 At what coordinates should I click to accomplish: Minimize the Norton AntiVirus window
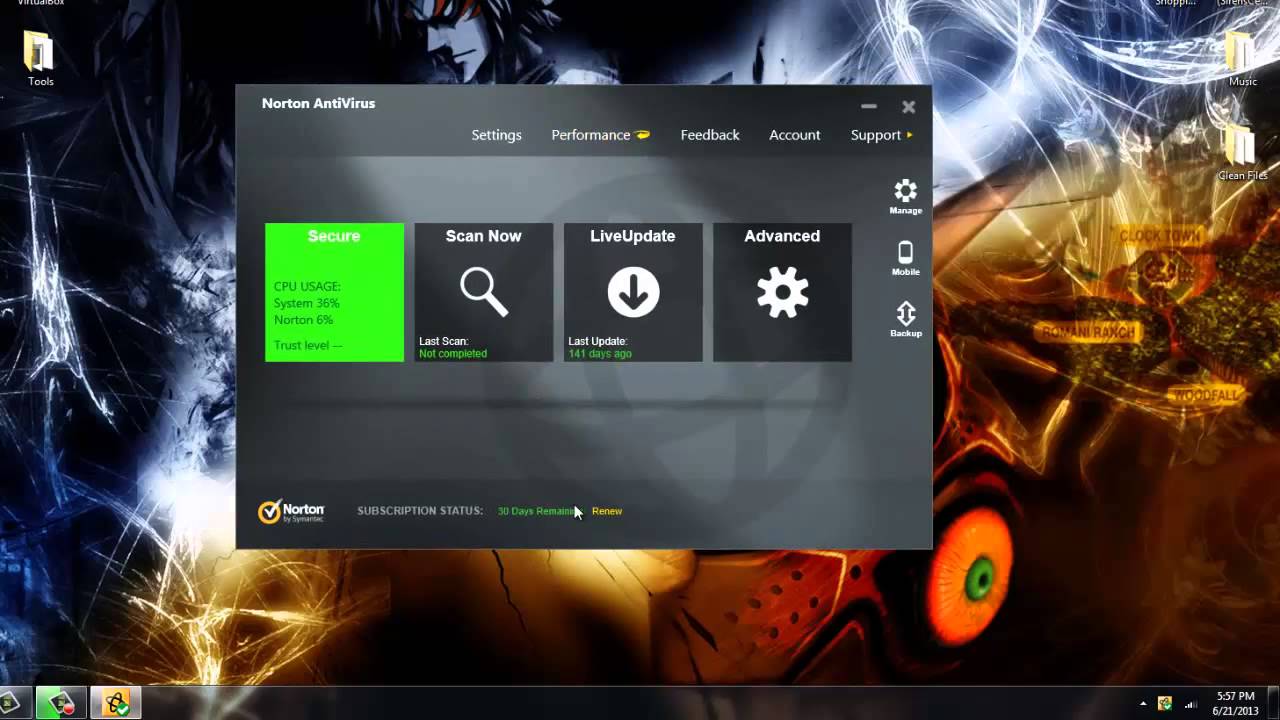click(869, 106)
